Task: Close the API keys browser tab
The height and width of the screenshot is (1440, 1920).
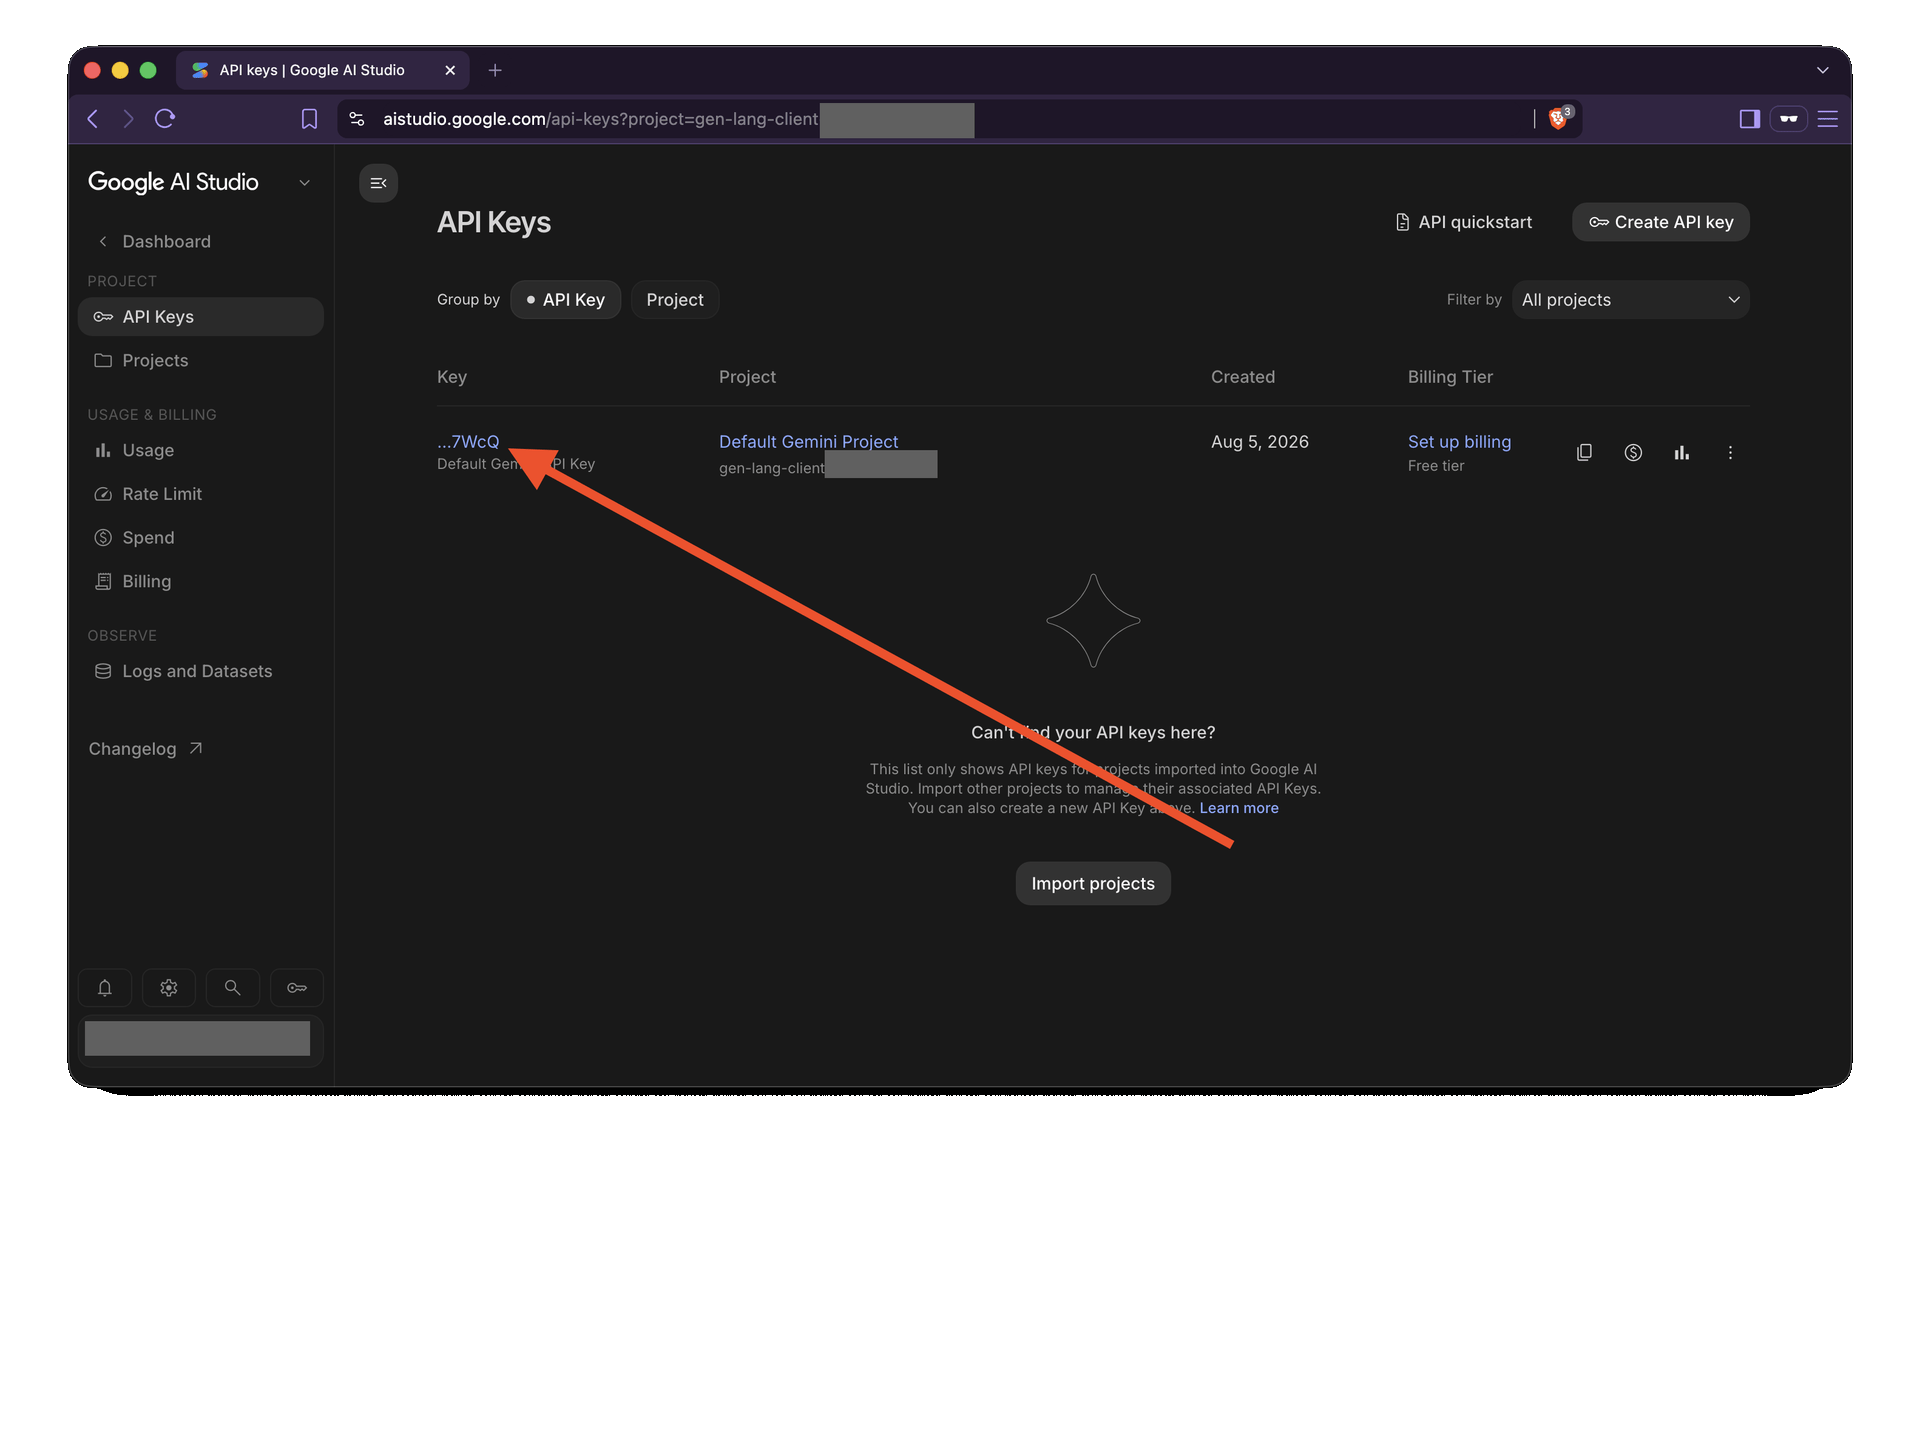Action: pyautogui.click(x=450, y=70)
